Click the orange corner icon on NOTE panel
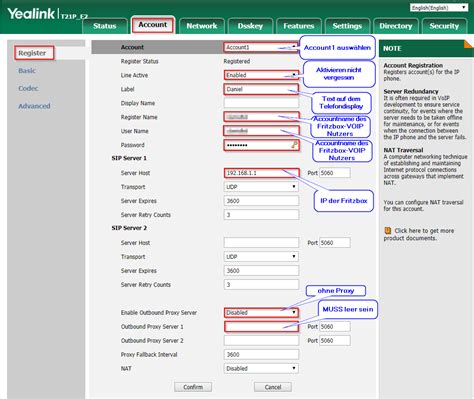 coord(469,44)
